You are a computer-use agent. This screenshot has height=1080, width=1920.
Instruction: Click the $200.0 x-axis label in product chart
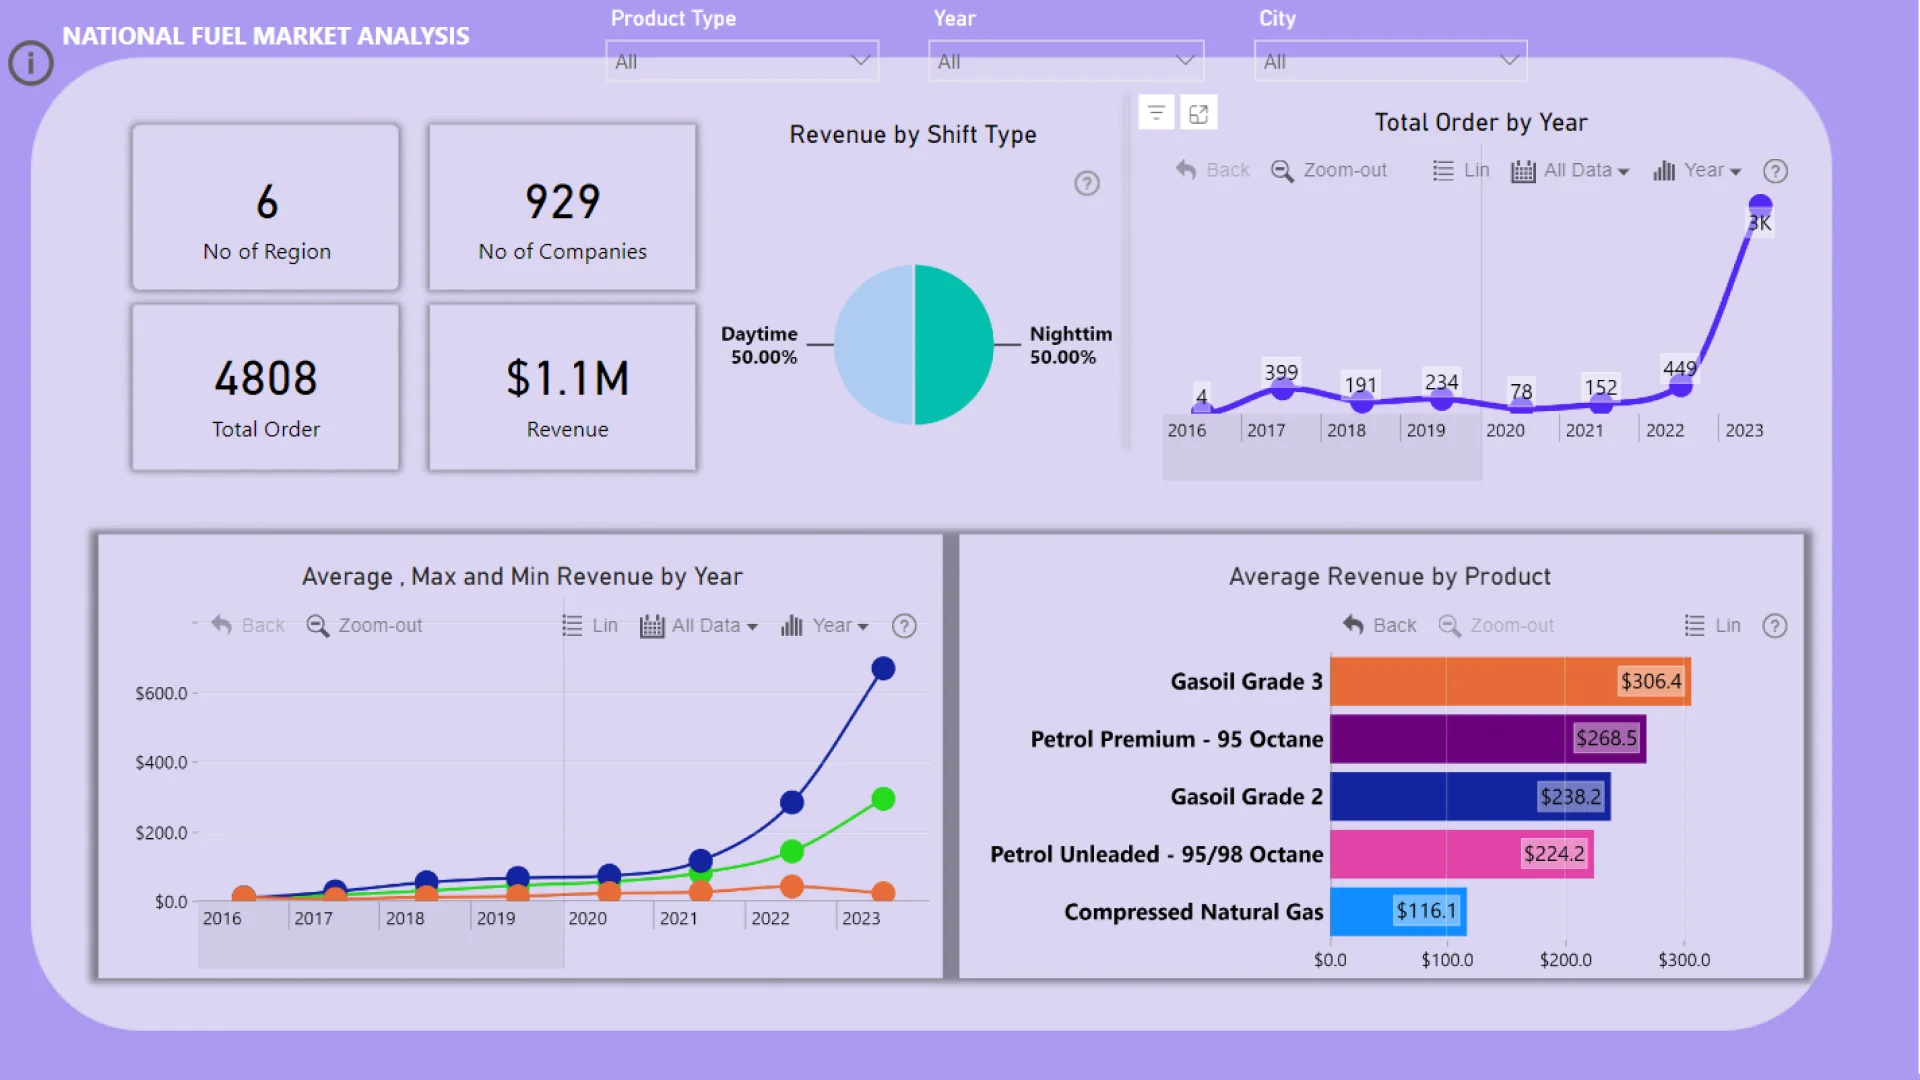pos(1565,960)
